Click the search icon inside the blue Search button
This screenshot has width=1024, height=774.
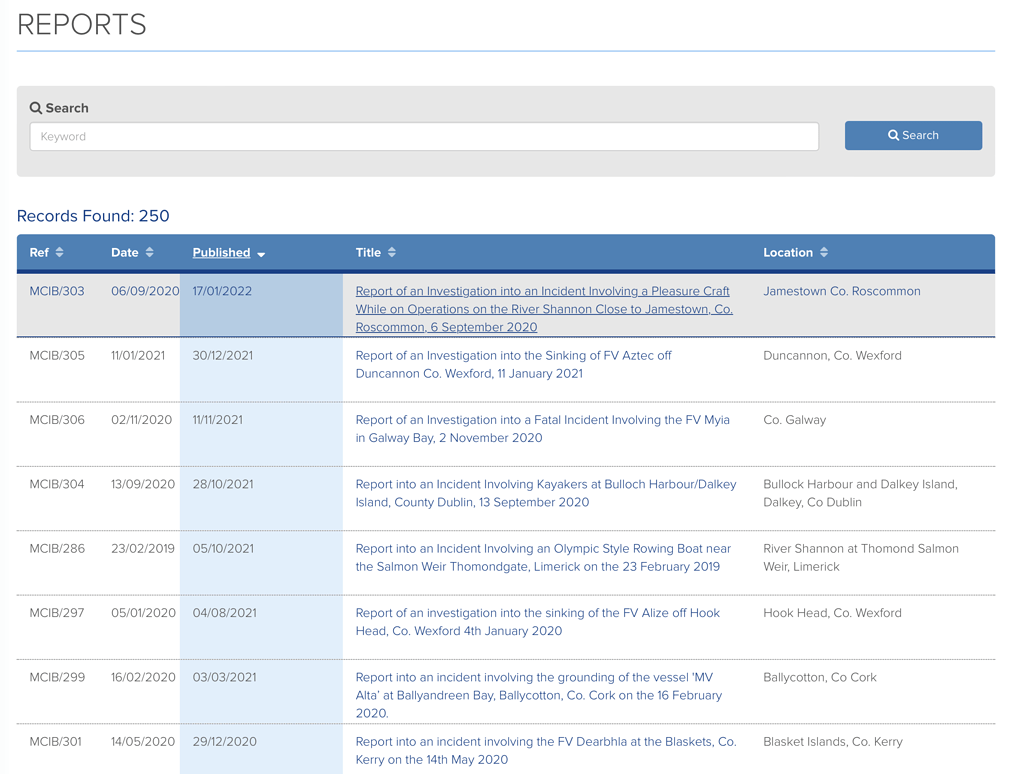[892, 135]
